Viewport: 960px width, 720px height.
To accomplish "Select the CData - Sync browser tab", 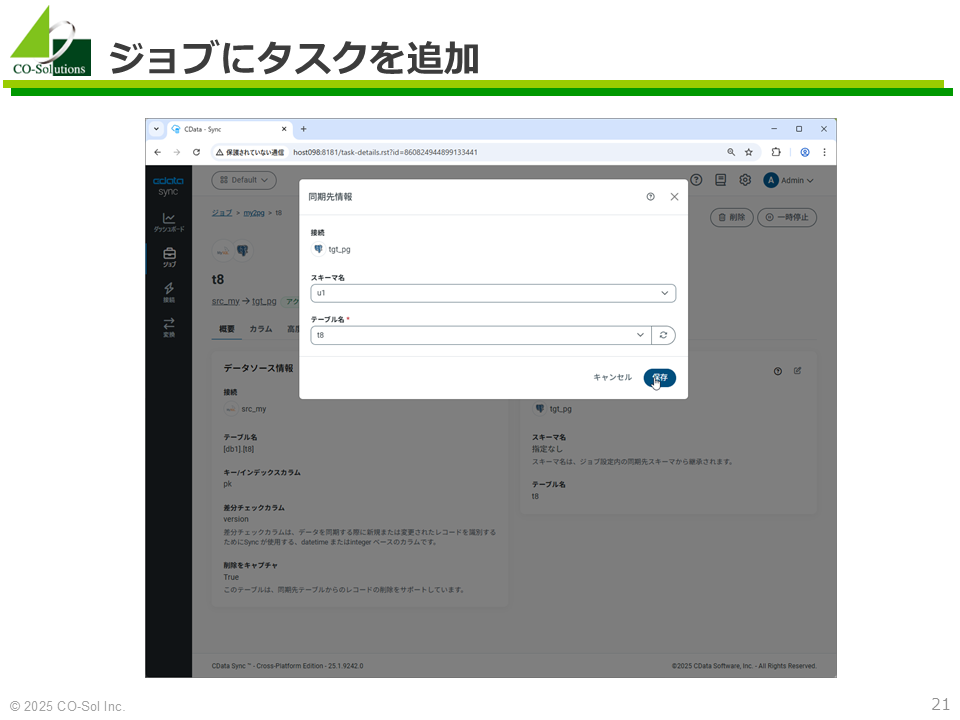I will [228, 129].
